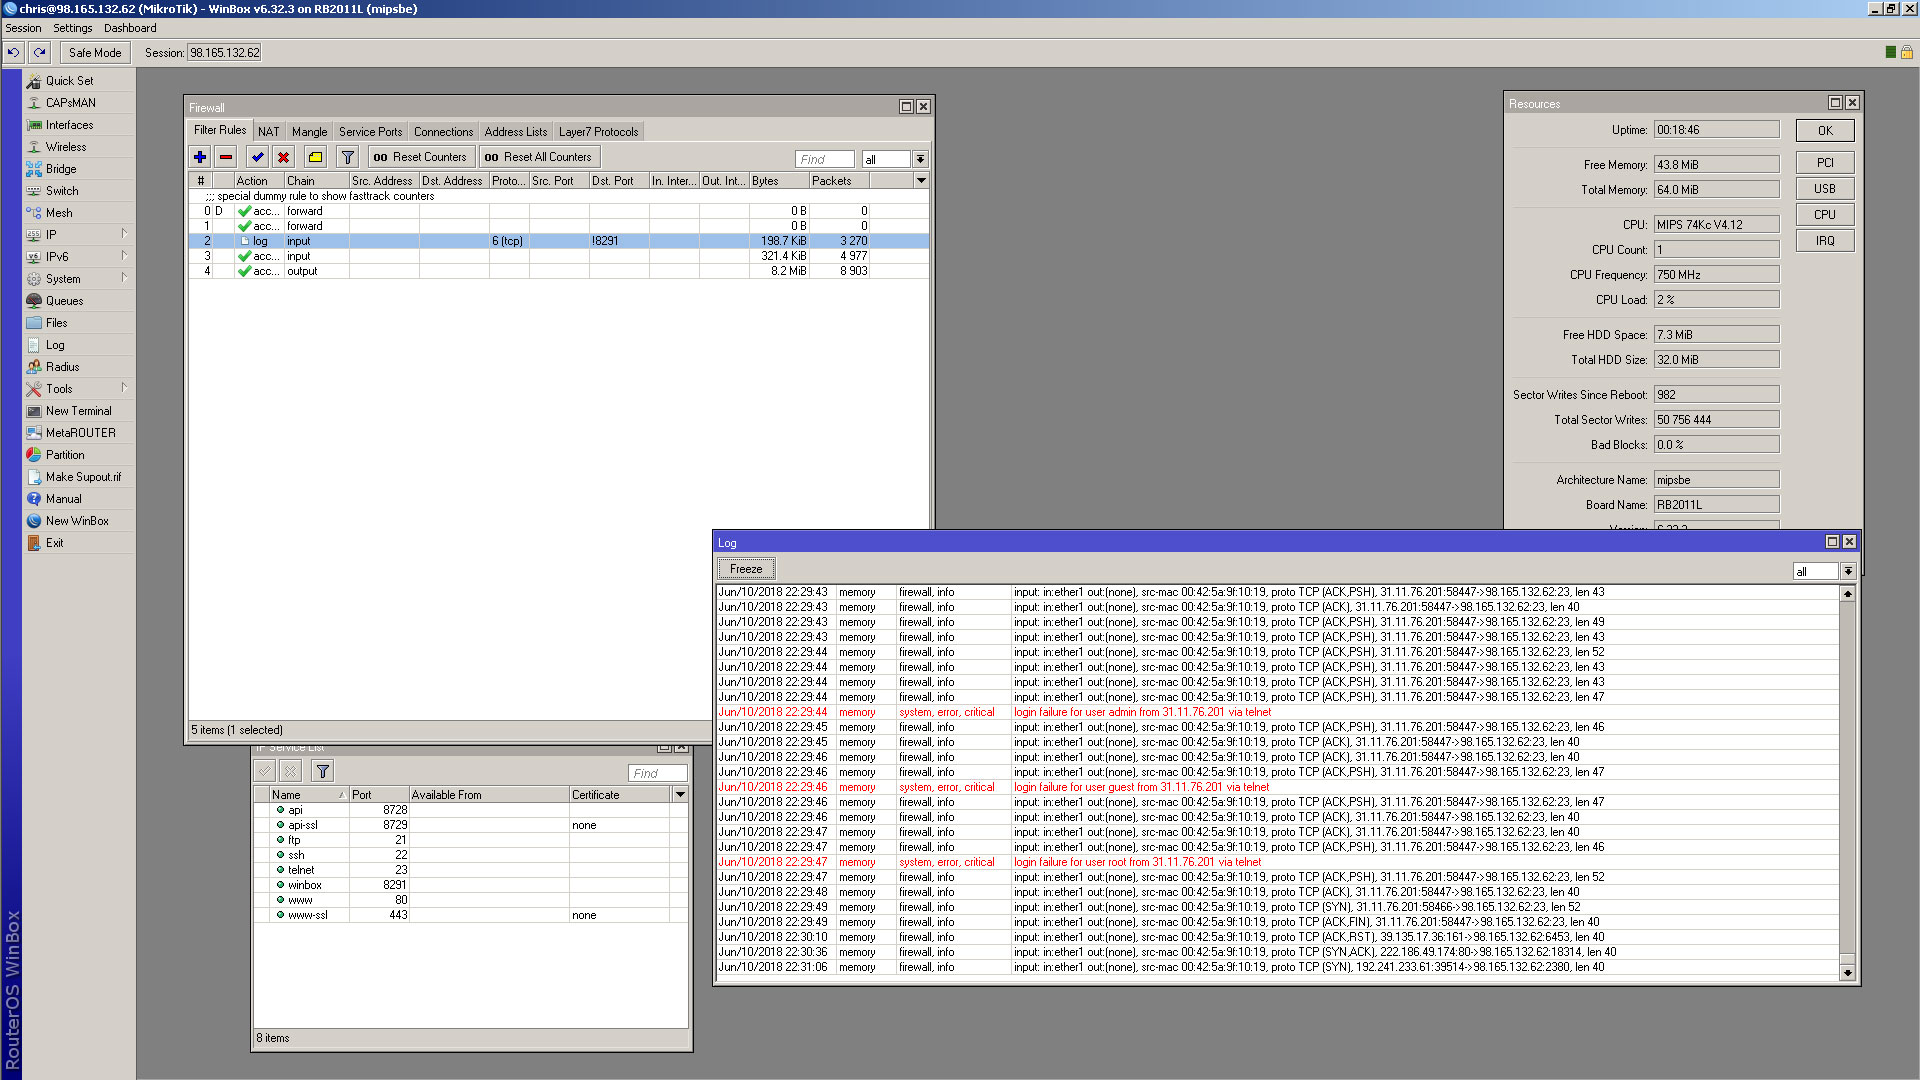The height and width of the screenshot is (1080, 1920).
Task: Click the Find field in Firewall window
Action: click(x=825, y=159)
